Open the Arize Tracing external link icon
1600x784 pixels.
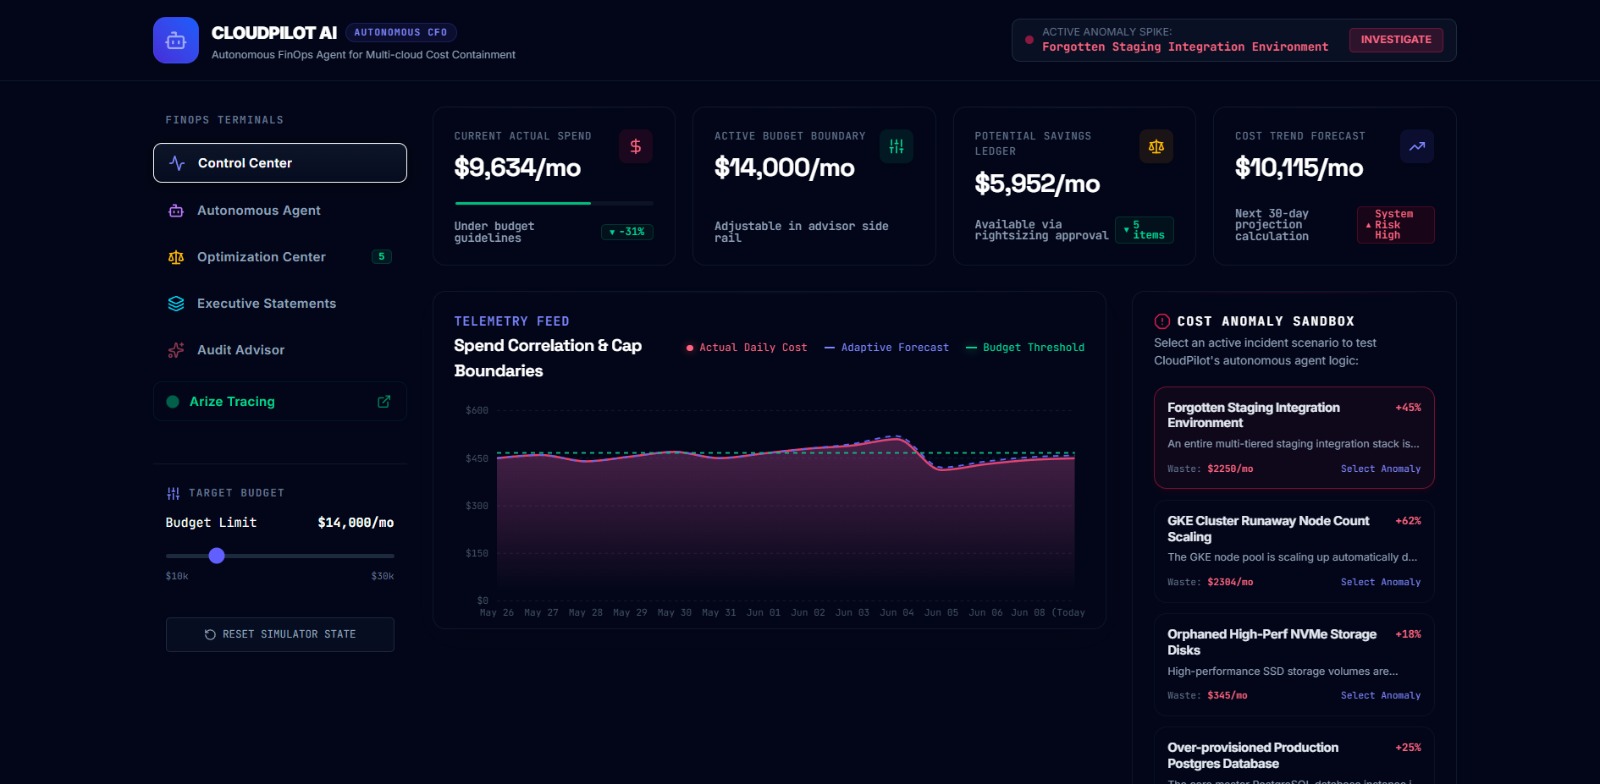[x=384, y=401]
